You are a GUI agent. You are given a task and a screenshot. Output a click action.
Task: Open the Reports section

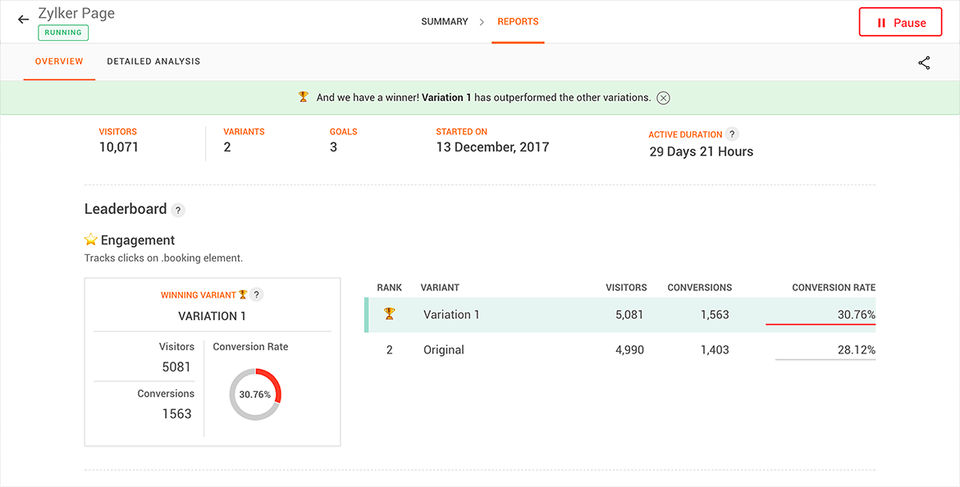click(518, 22)
